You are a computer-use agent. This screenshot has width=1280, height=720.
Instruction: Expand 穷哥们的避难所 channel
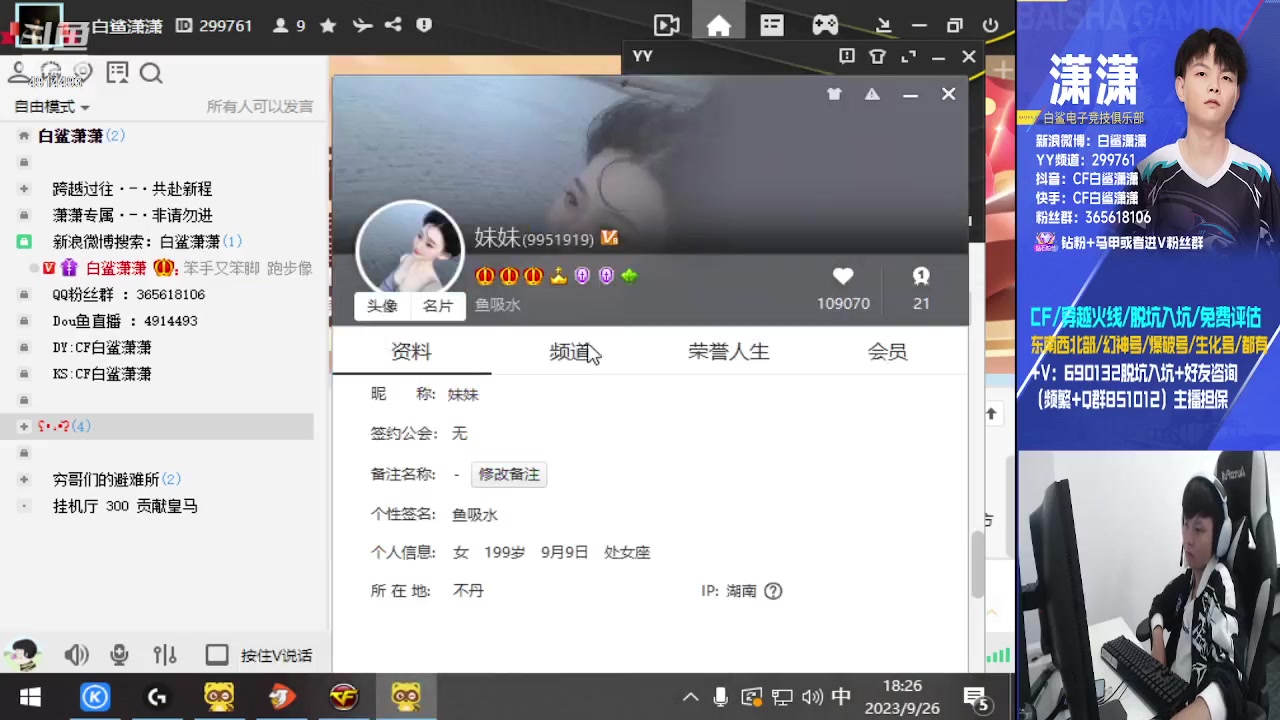tap(24, 480)
